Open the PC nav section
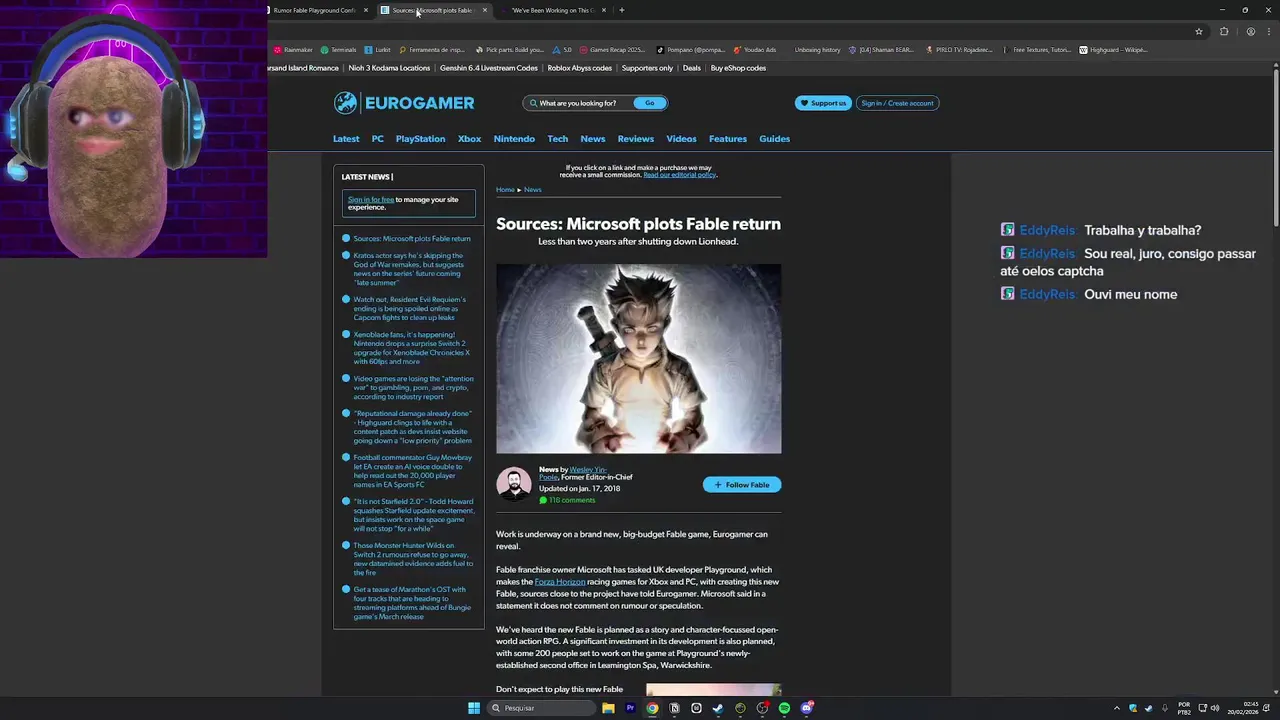 tap(378, 139)
